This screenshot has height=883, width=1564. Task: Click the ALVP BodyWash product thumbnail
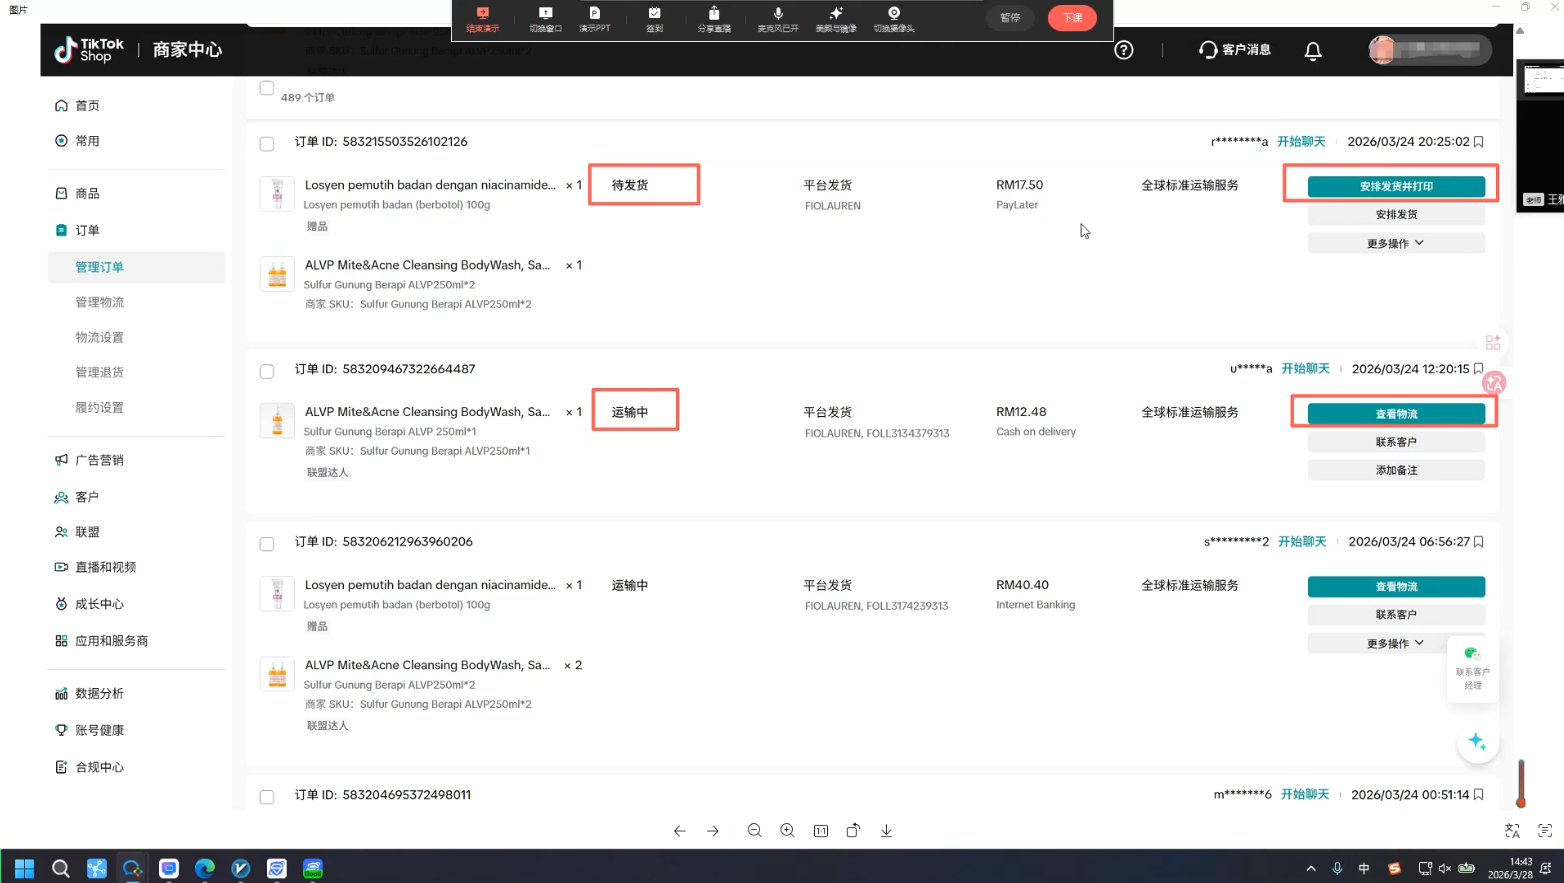[x=277, y=274]
